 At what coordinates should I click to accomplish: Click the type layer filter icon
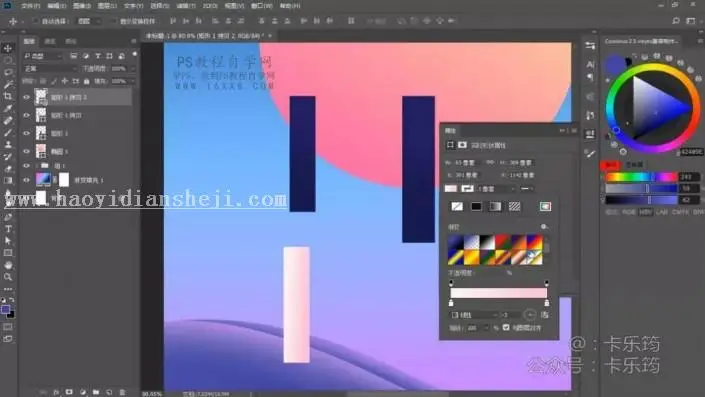(97, 56)
